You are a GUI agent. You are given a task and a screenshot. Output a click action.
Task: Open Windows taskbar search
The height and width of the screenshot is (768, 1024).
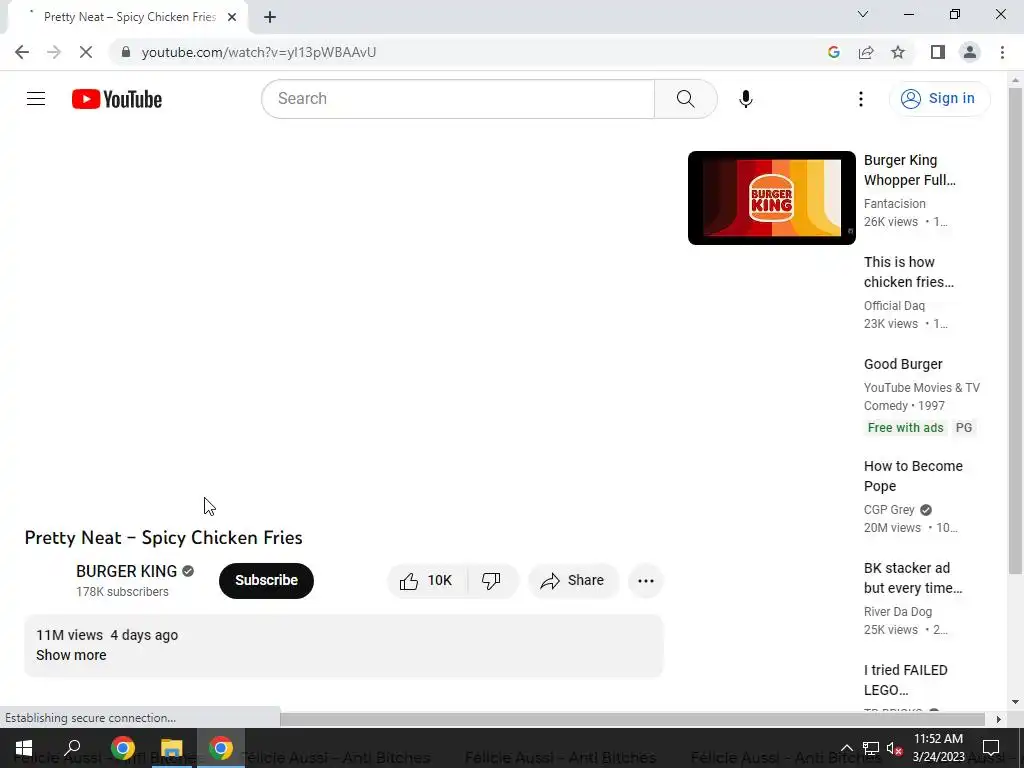[72, 748]
